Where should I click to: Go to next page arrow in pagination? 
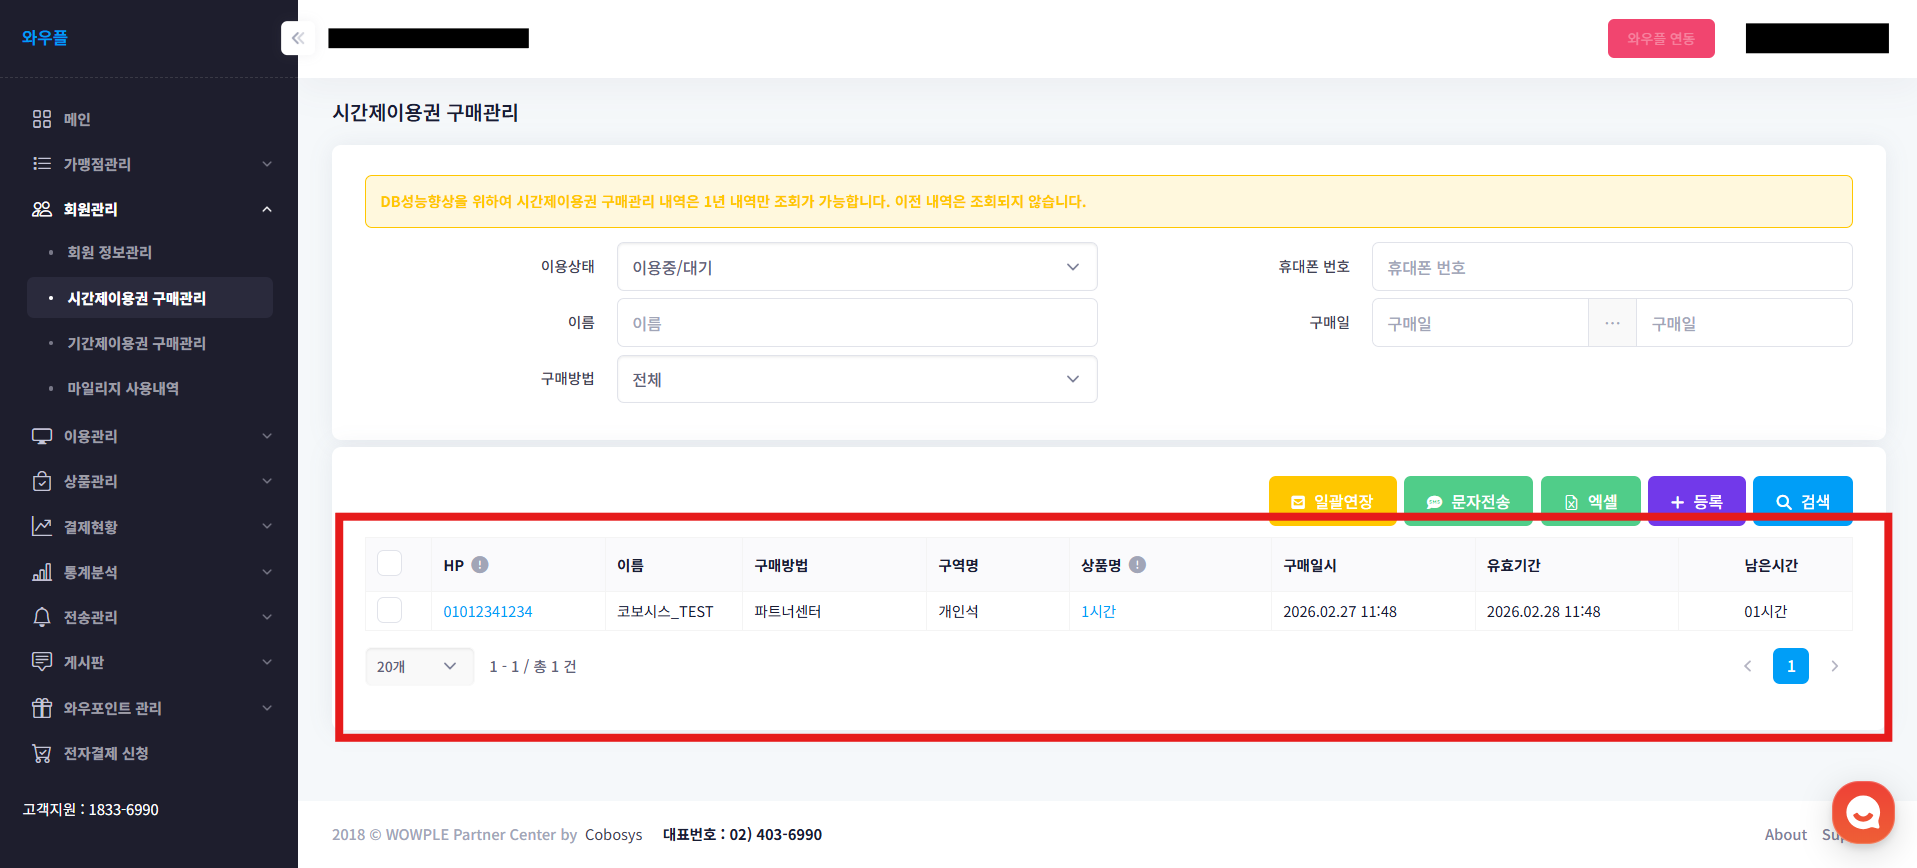click(1834, 666)
